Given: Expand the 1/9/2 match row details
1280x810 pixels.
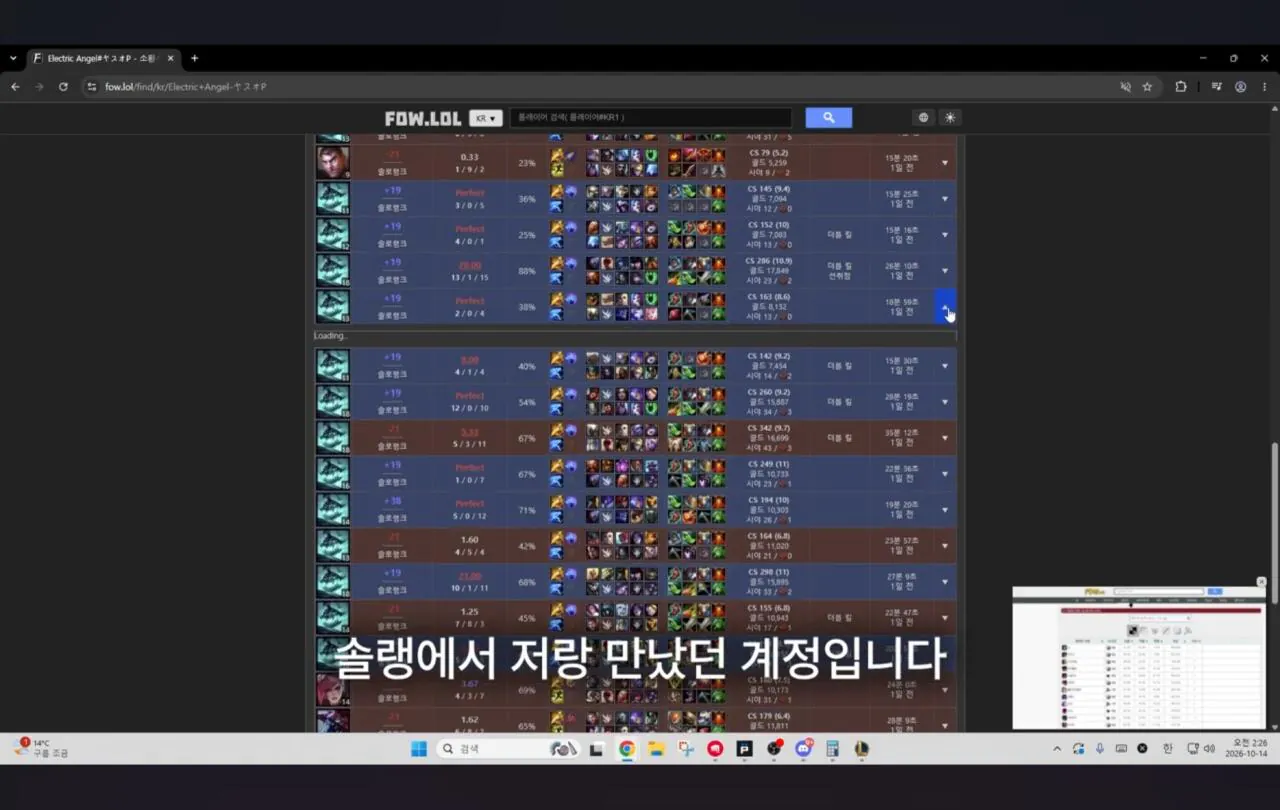Looking at the screenshot, I should [945, 163].
